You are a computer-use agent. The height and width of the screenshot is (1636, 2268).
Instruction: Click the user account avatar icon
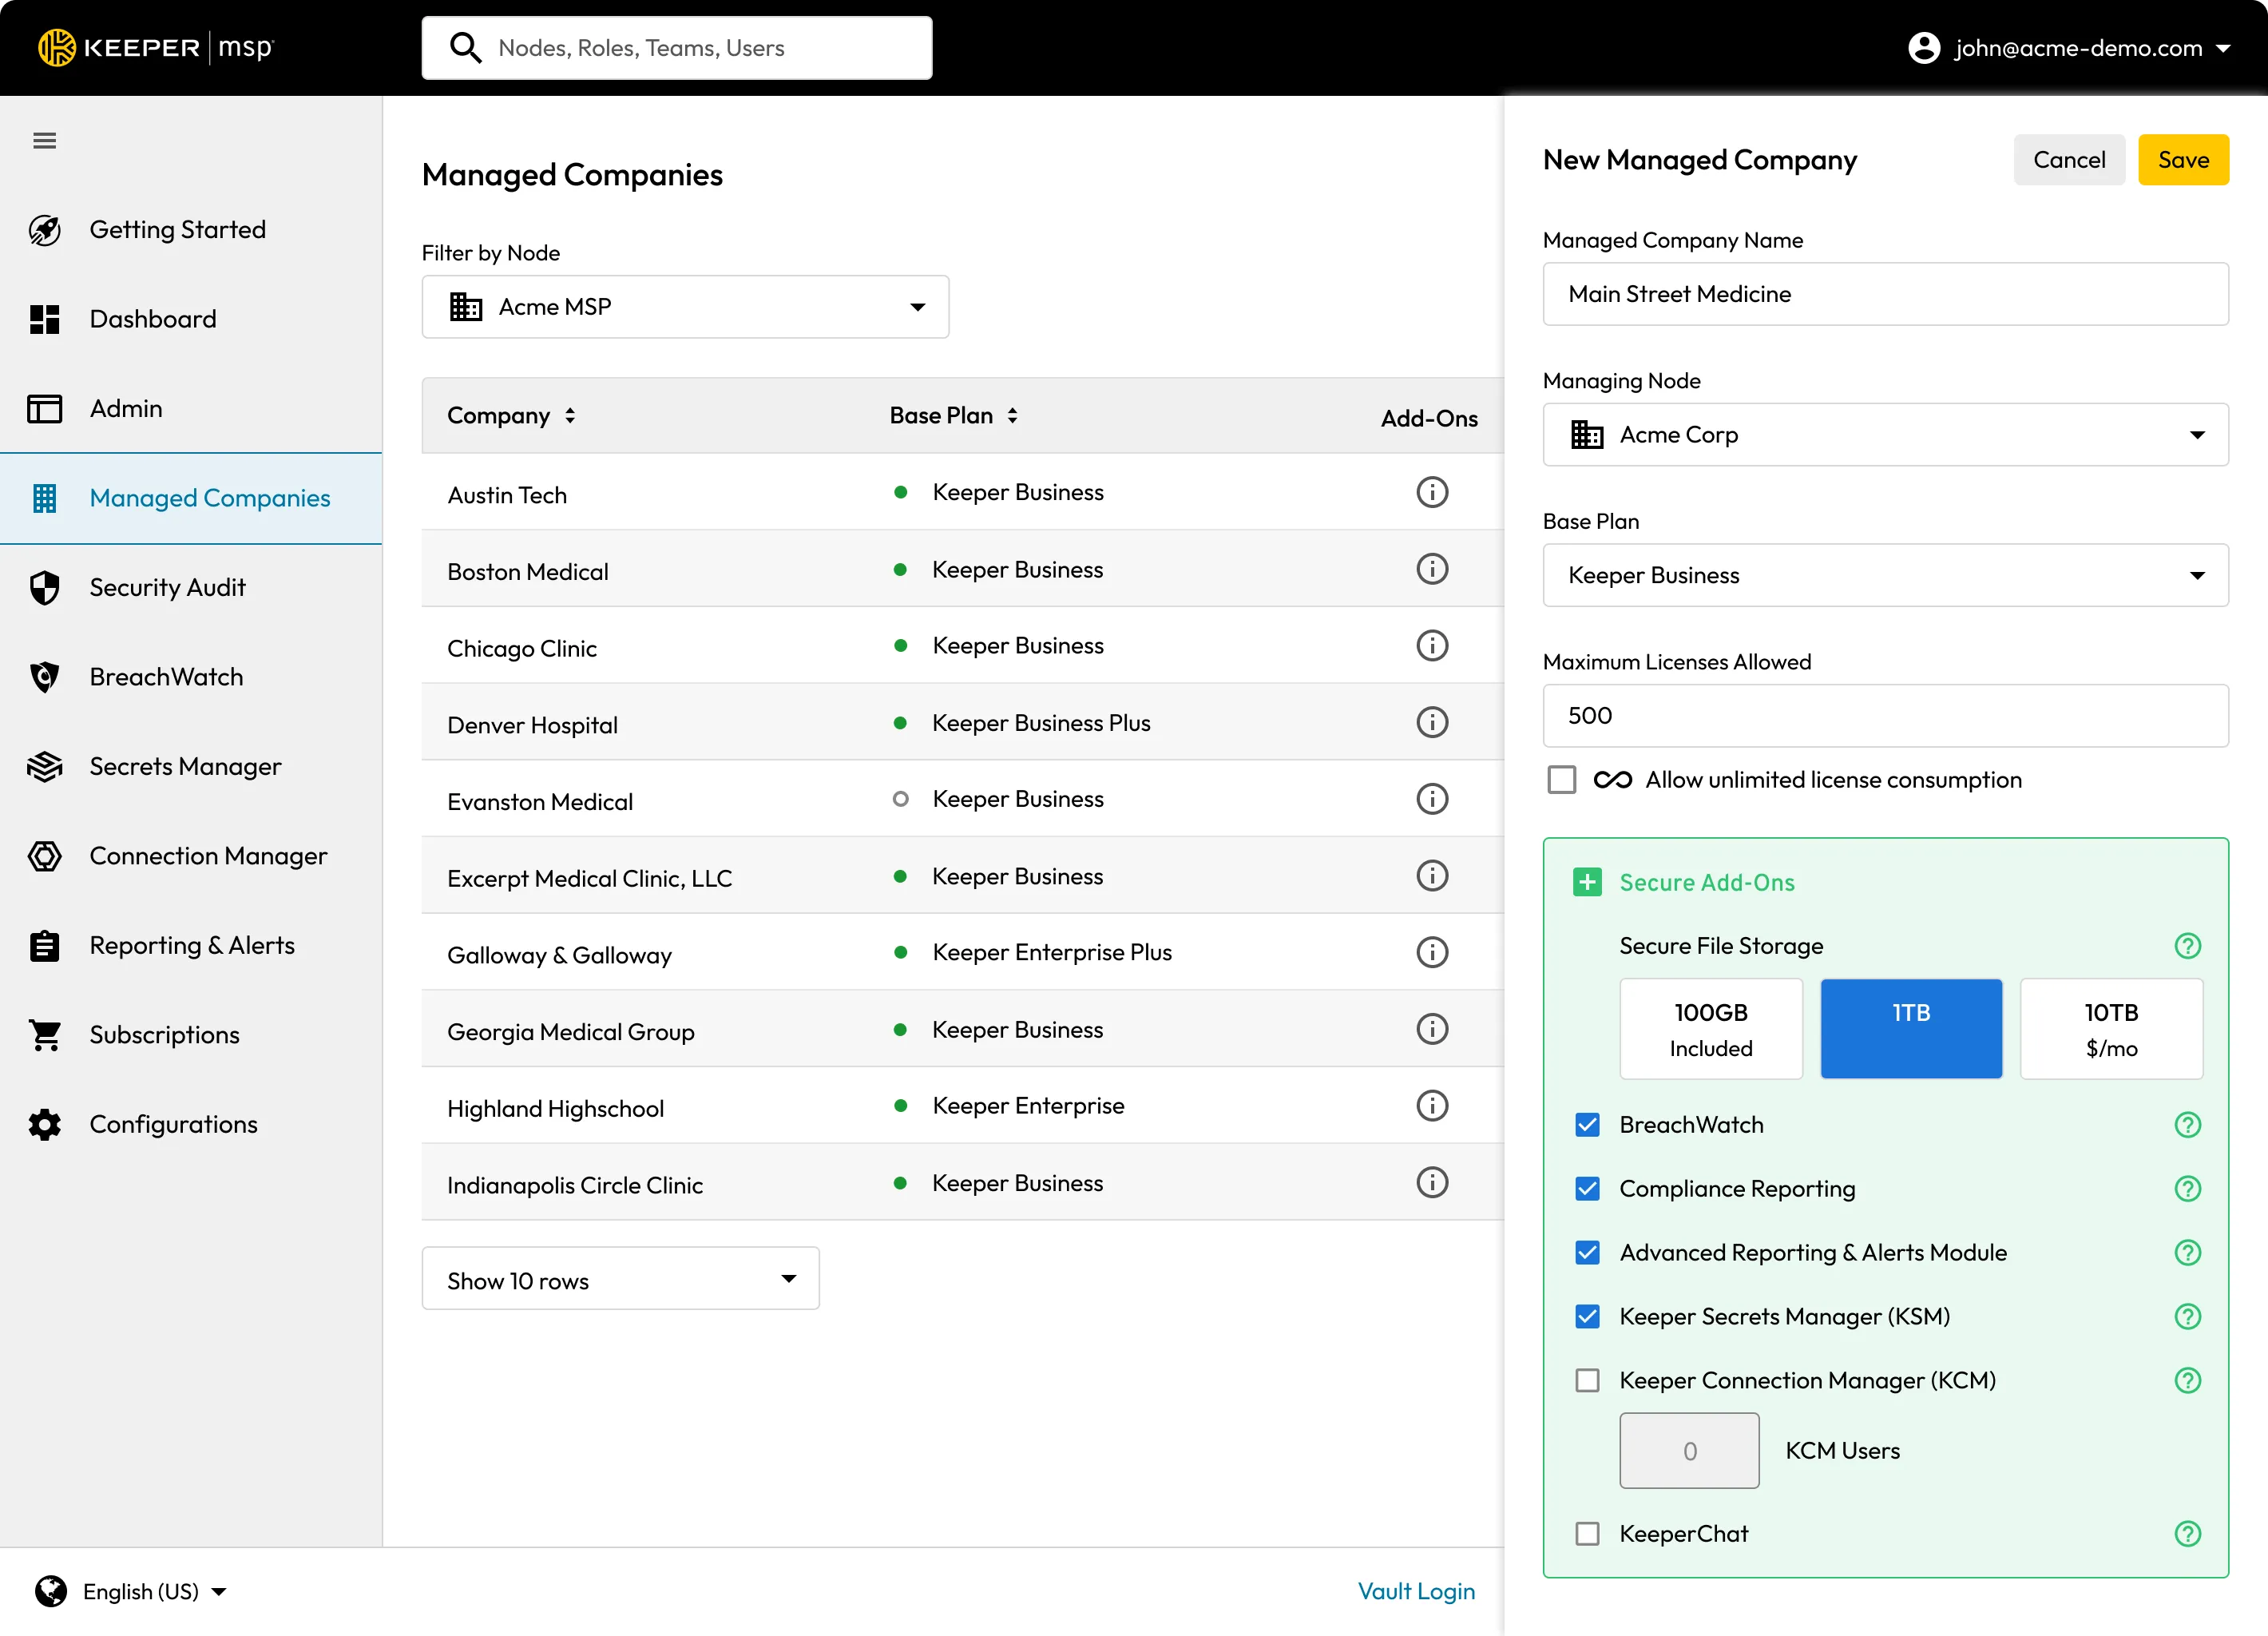point(1923,48)
